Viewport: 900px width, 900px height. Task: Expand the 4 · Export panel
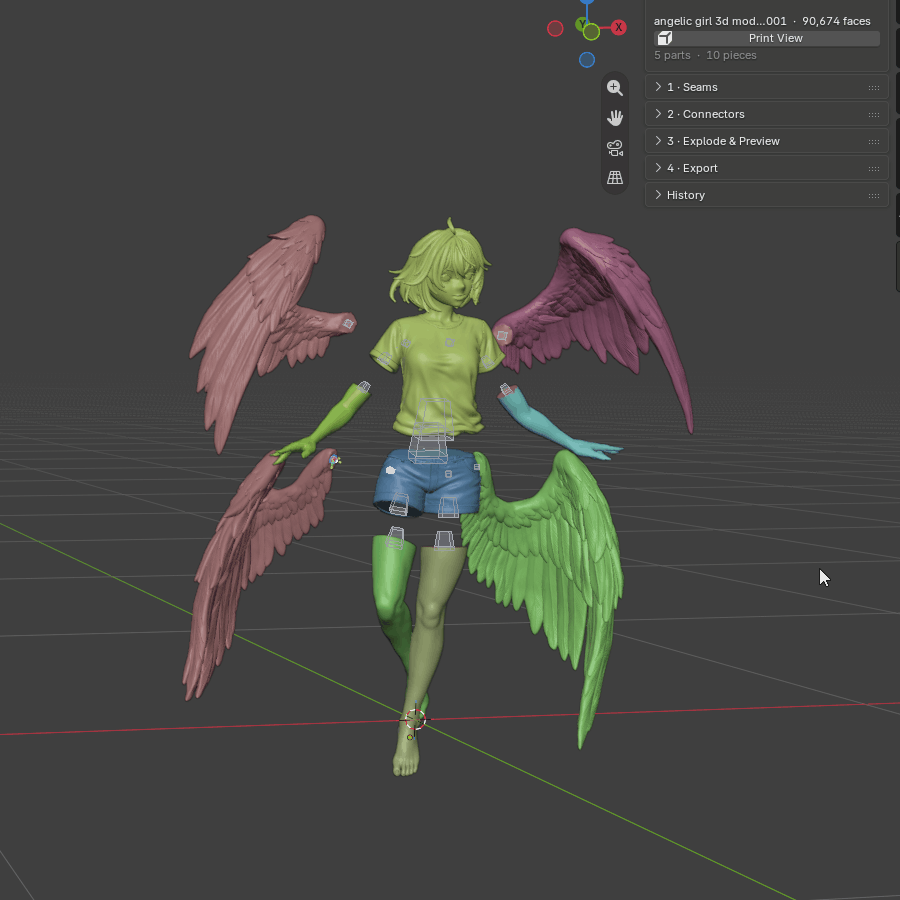(x=767, y=168)
